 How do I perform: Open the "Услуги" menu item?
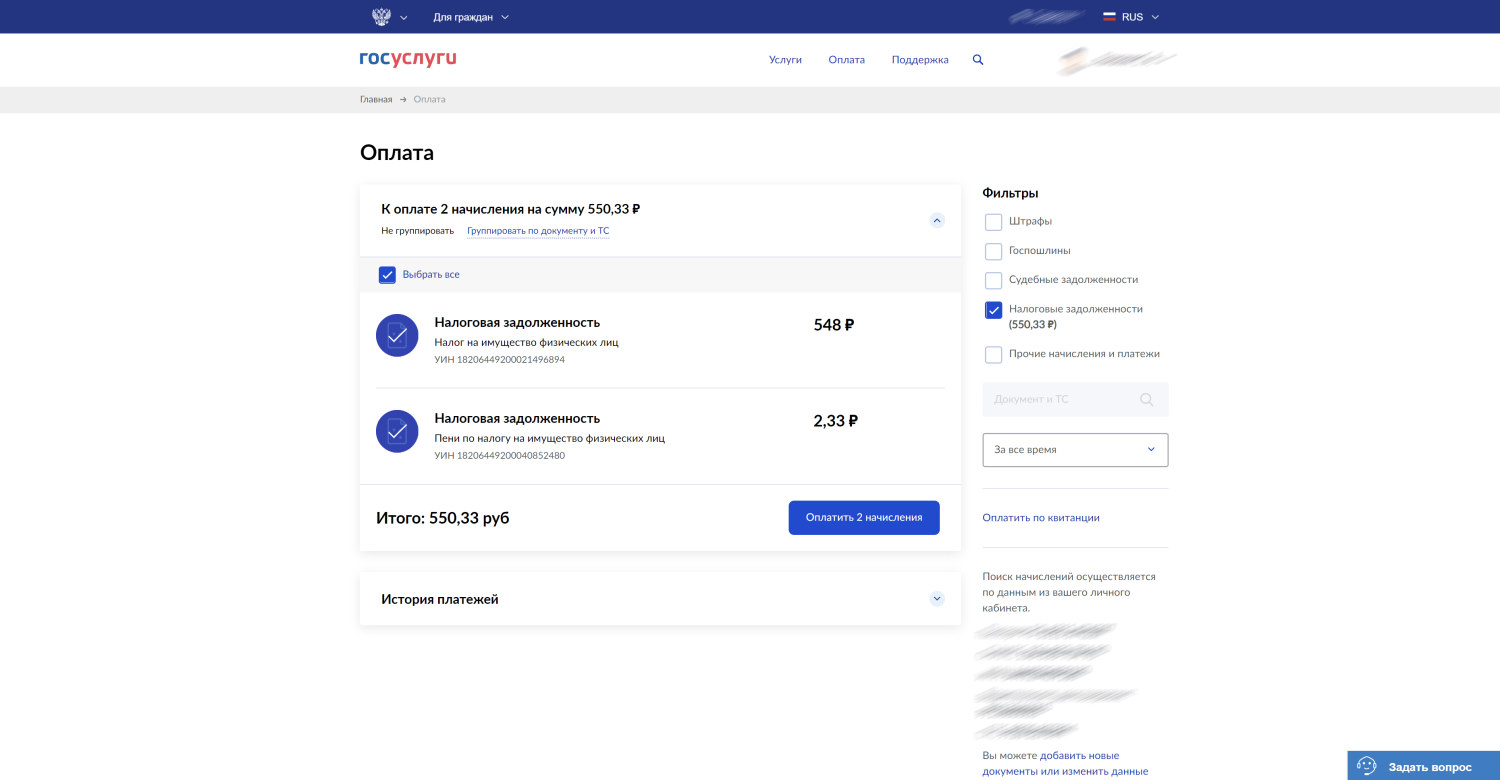coord(785,60)
